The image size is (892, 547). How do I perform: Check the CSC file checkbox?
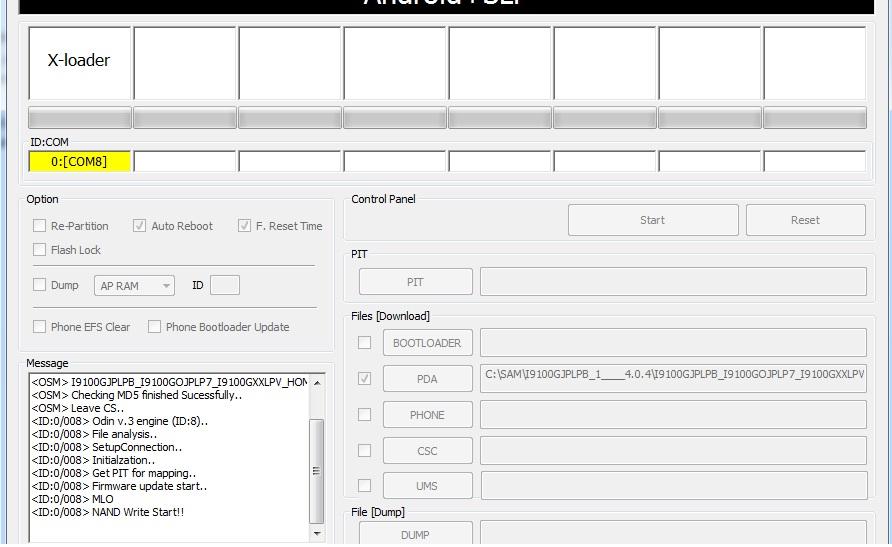tap(364, 450)
